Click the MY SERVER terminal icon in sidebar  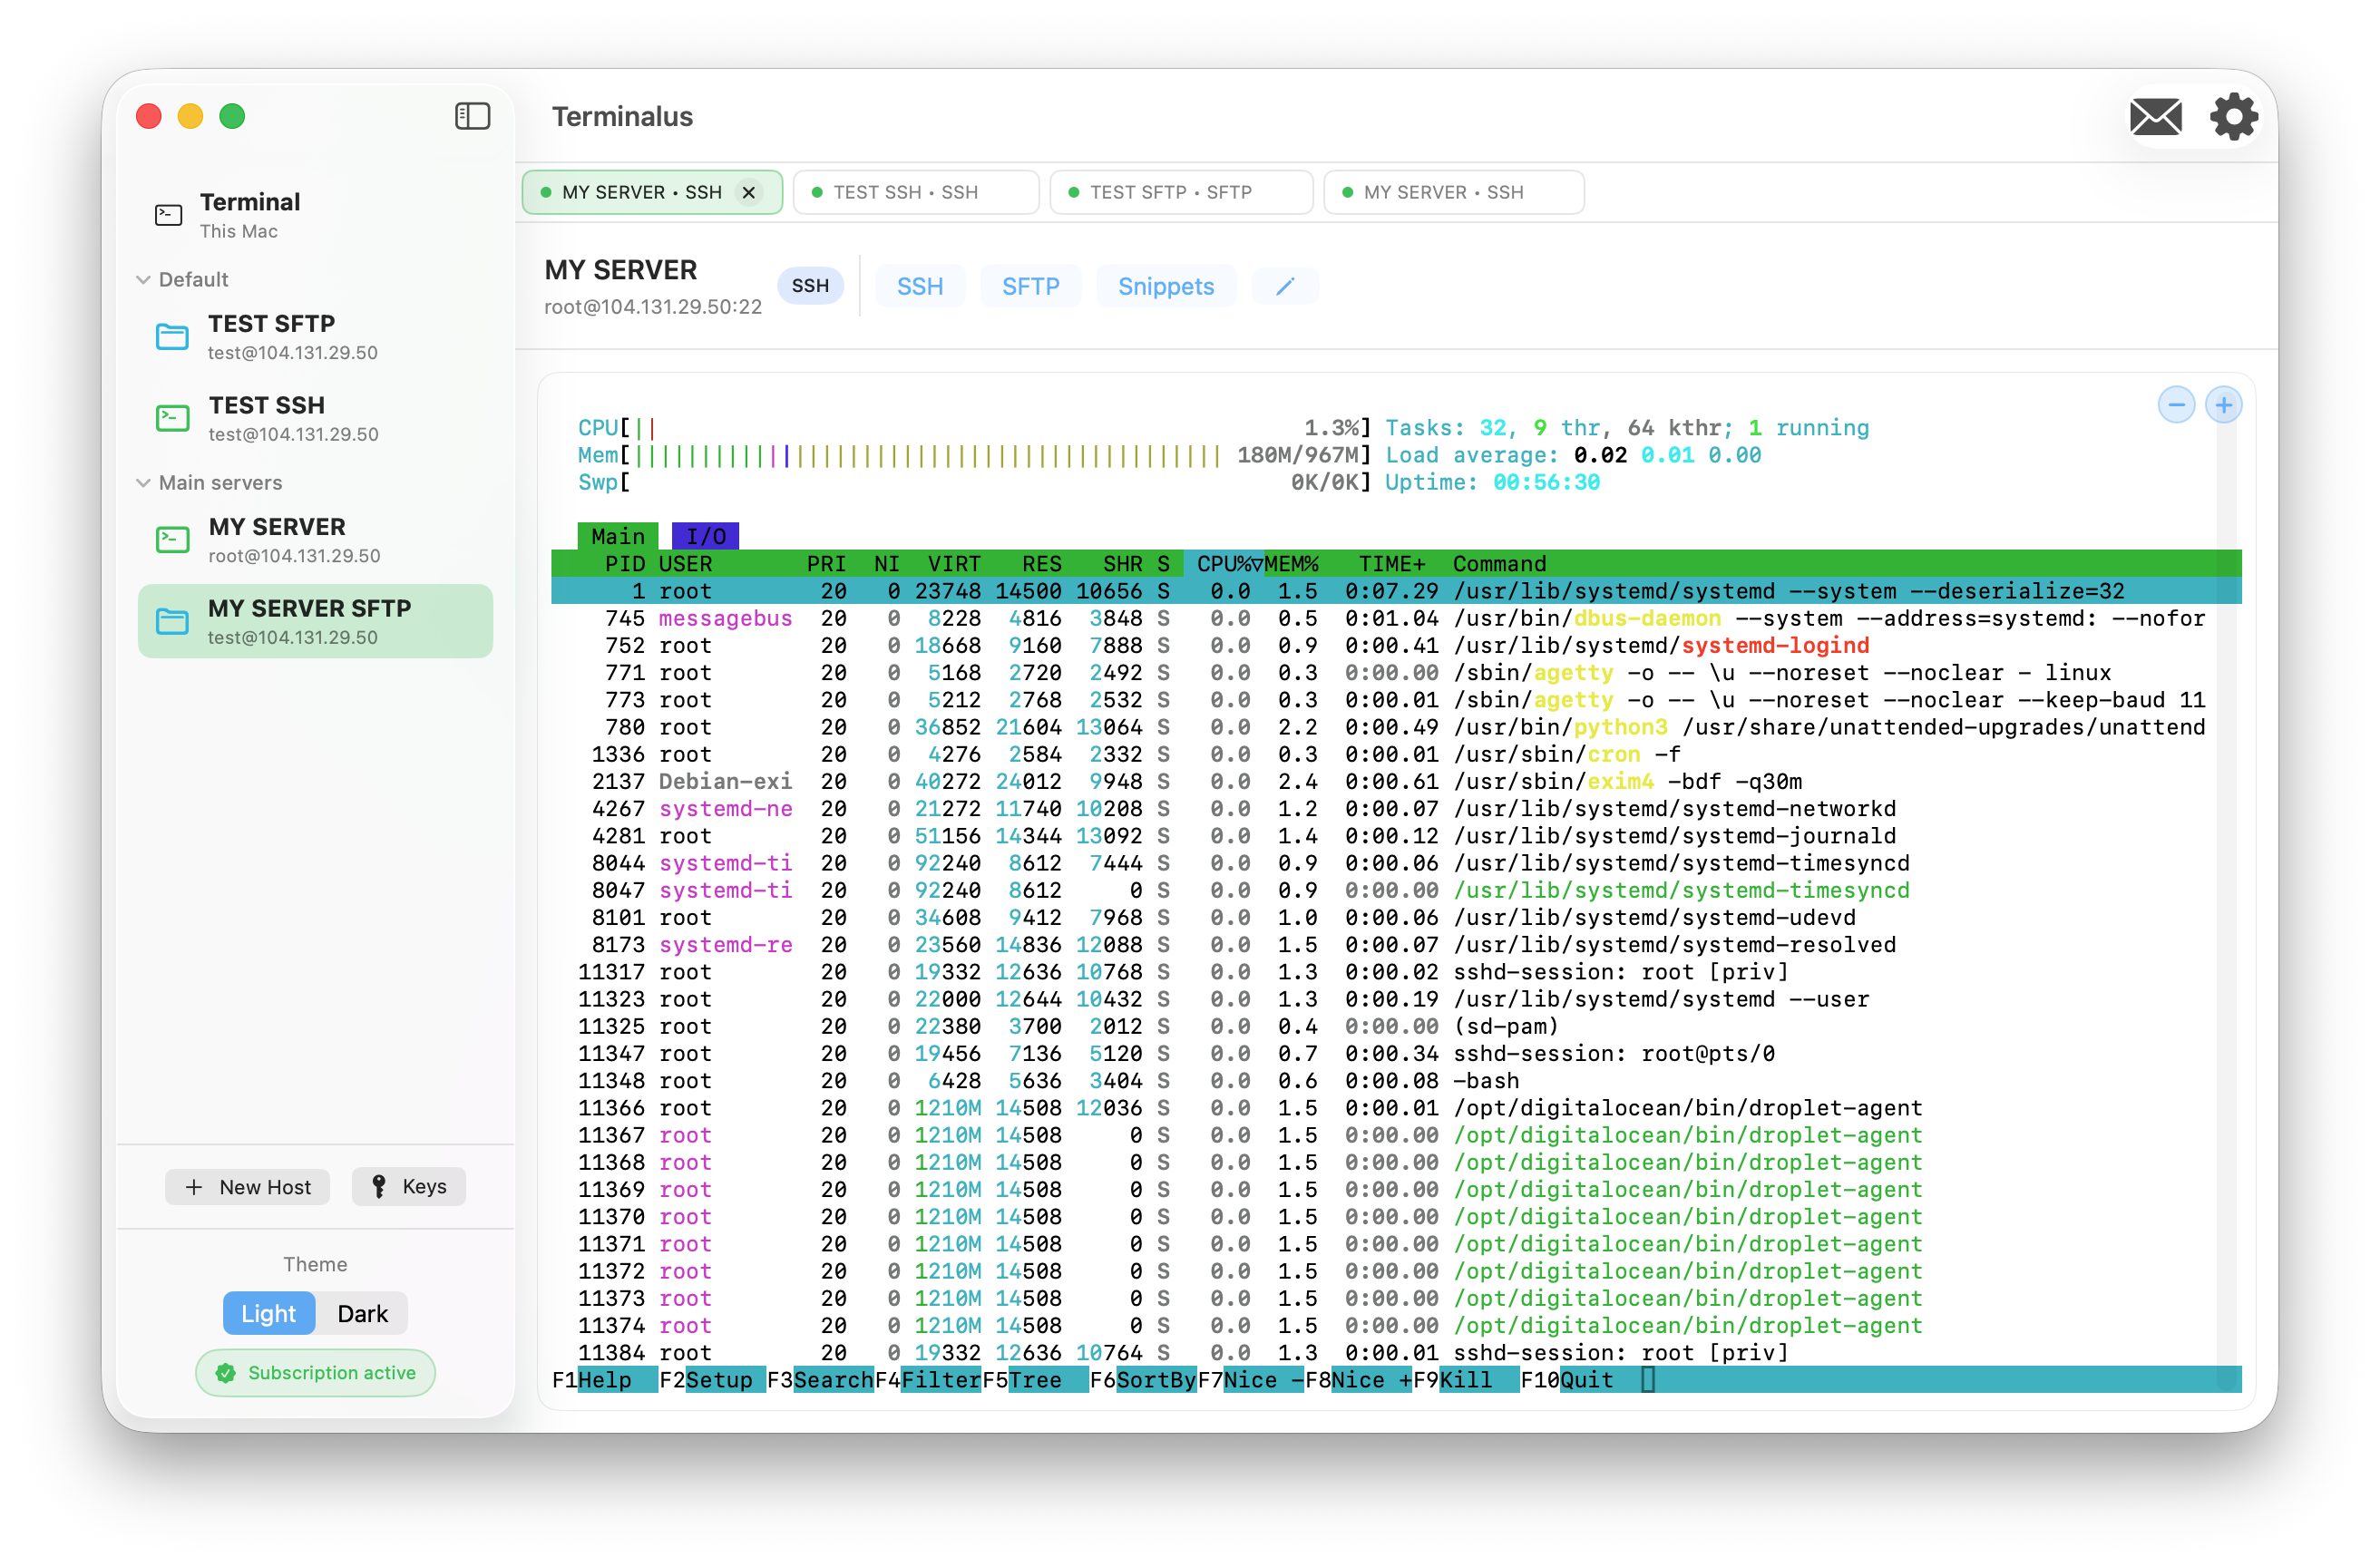pyautogui.click(x=172, y=539)
